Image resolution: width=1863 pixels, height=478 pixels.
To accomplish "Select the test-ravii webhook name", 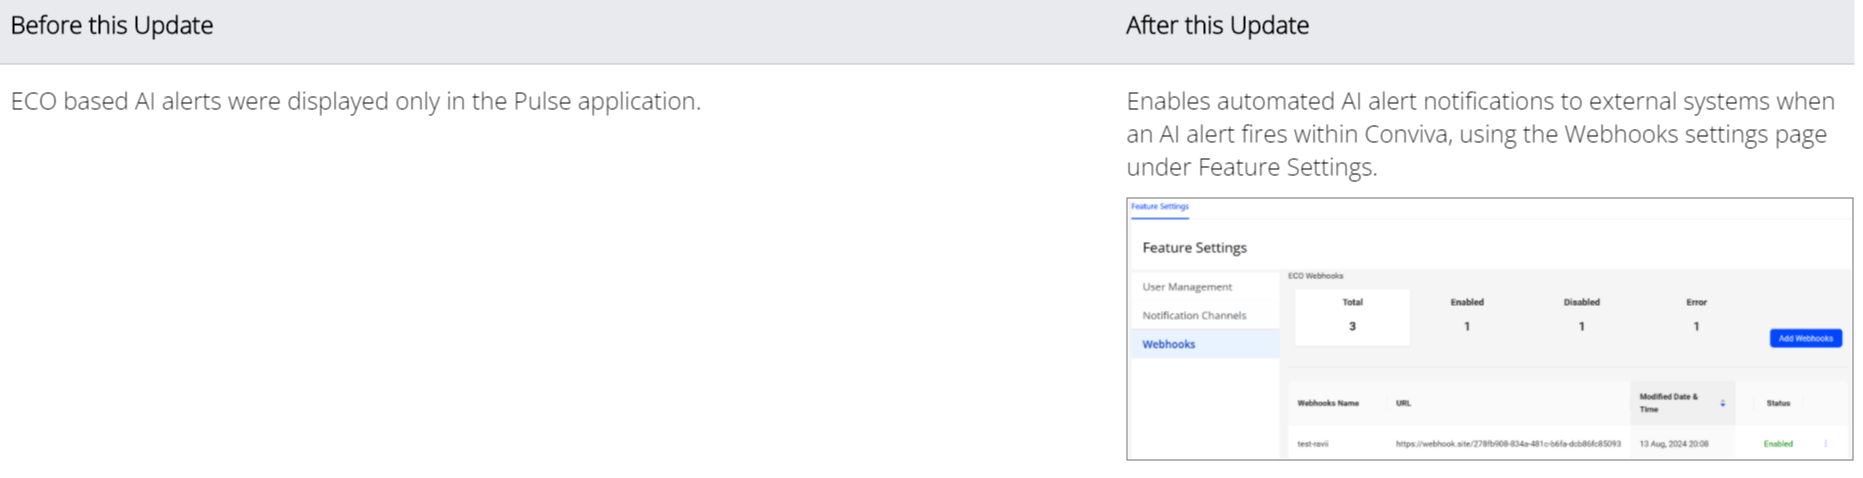I will pyautogui.click(x=1313, y=444).
